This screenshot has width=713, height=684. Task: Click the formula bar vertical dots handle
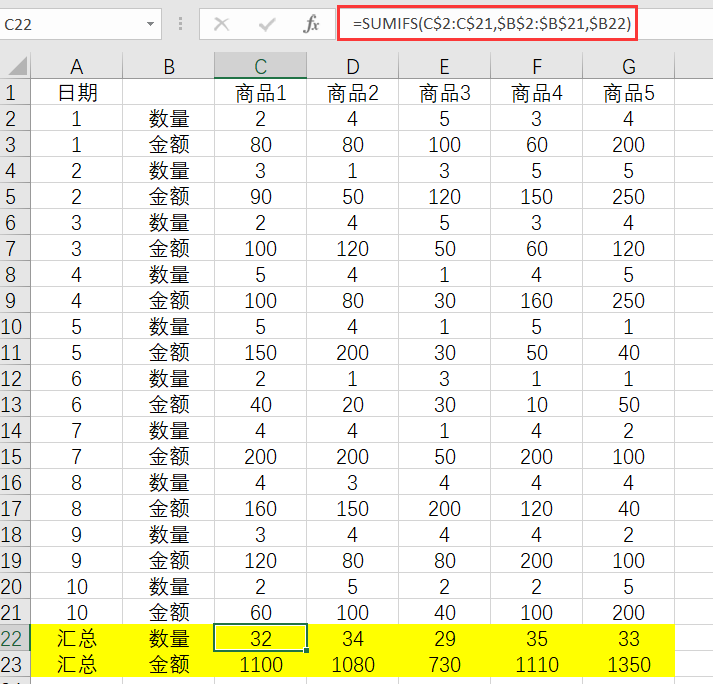(x=181, y=24)
